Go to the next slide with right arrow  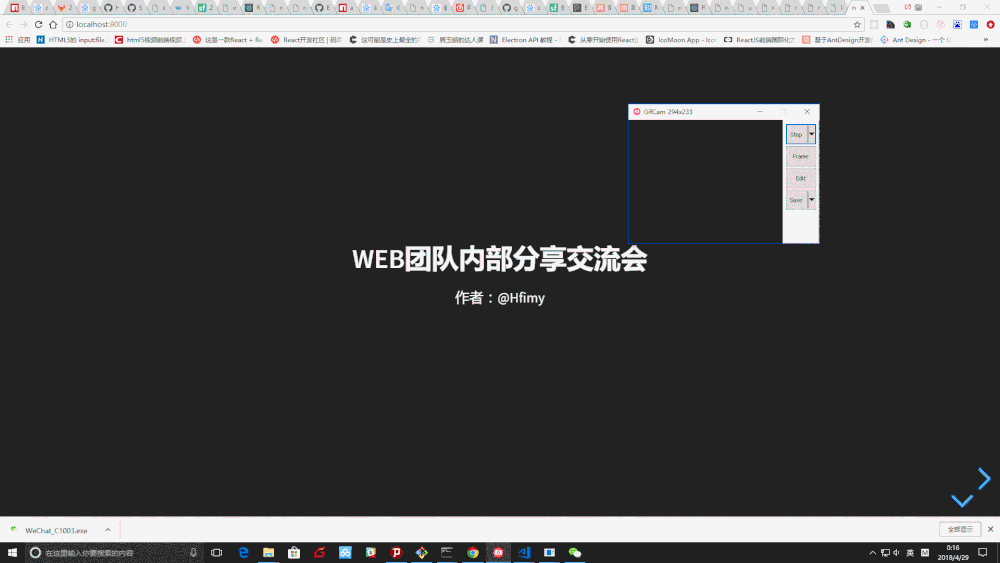point(984,479)
